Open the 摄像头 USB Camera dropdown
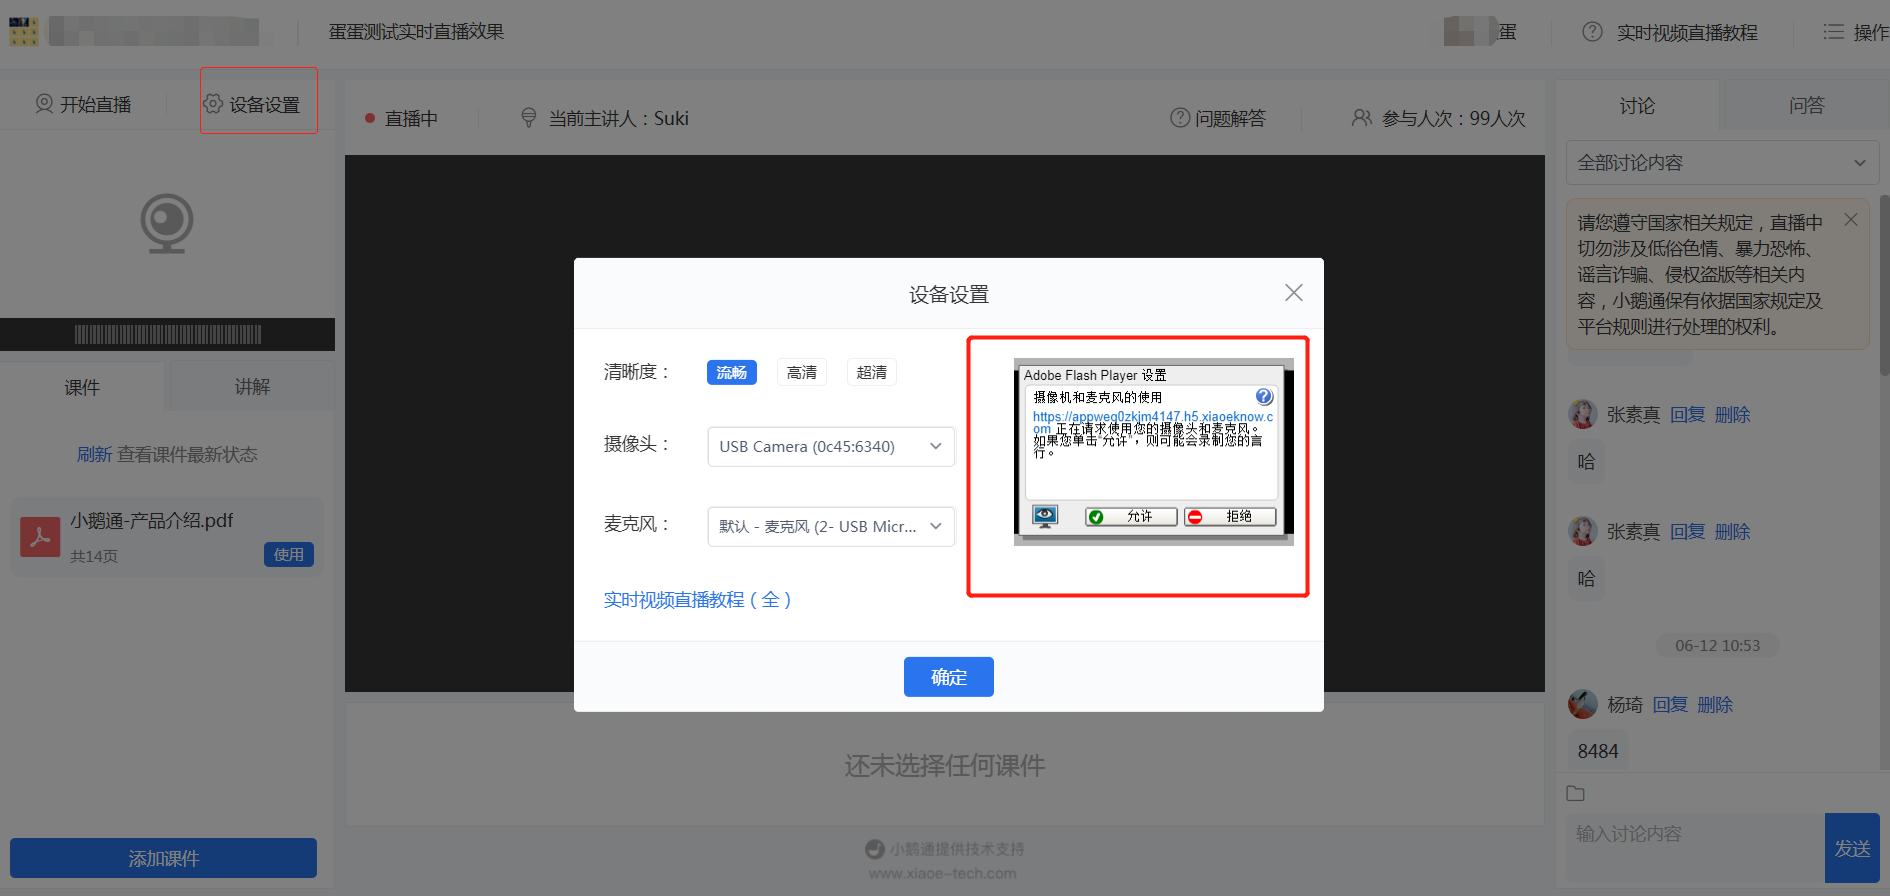1890x896 pixels. click(830, 447)
